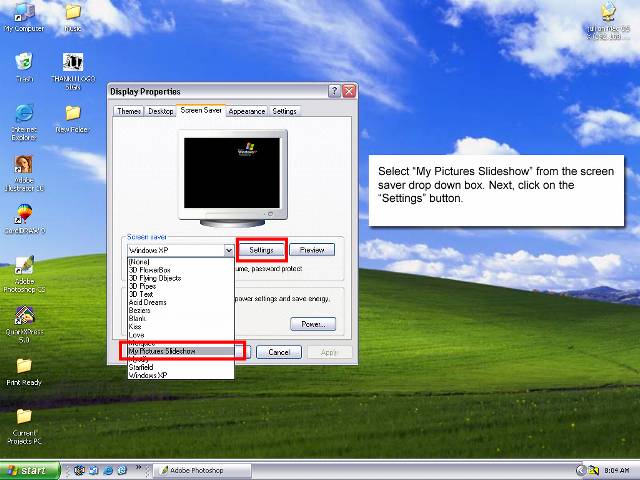Image resolution: width=640 pixels, height=480 pixels.
Task: Open the Start menu
Action: pyautogui.click(x=29, y=470)
